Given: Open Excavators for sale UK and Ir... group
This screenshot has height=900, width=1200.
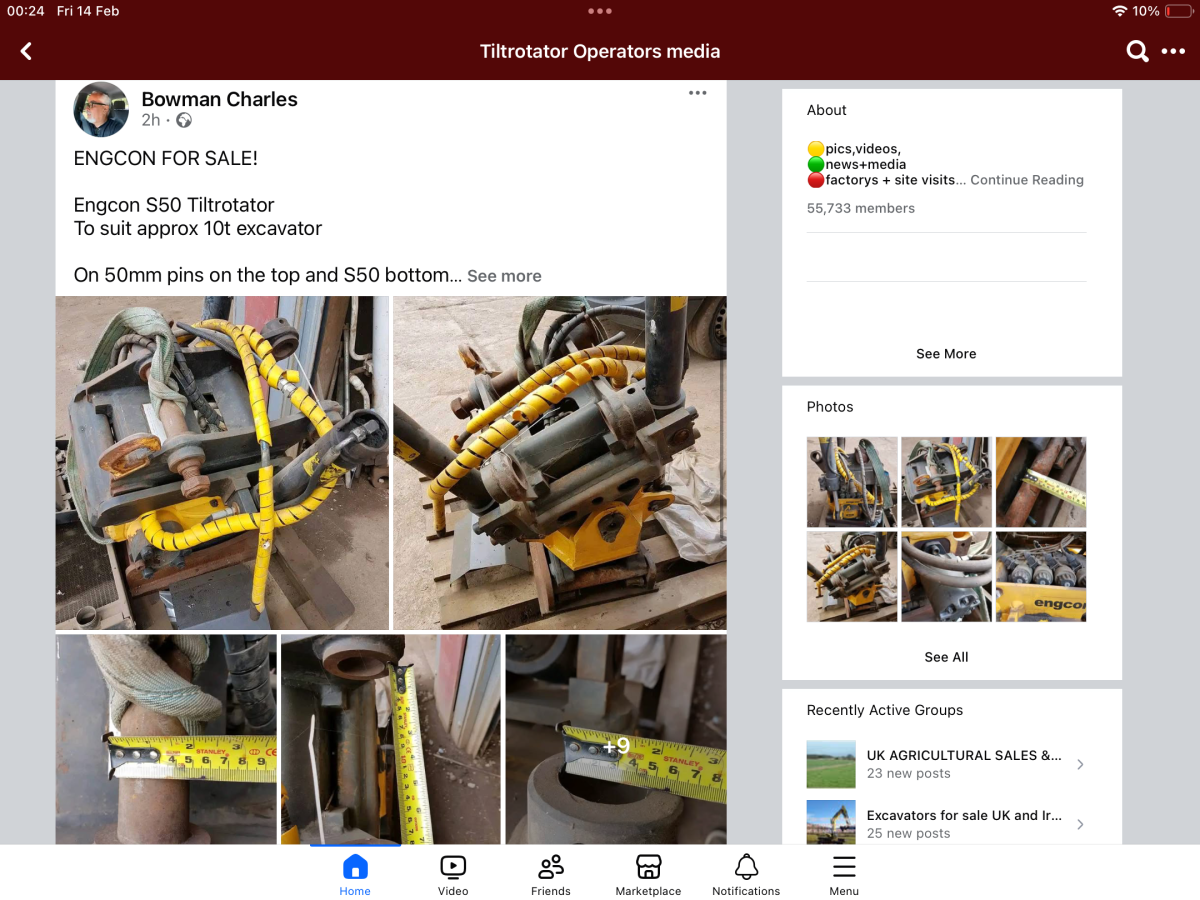Looking at the screenshot, I should pos(946,823).
